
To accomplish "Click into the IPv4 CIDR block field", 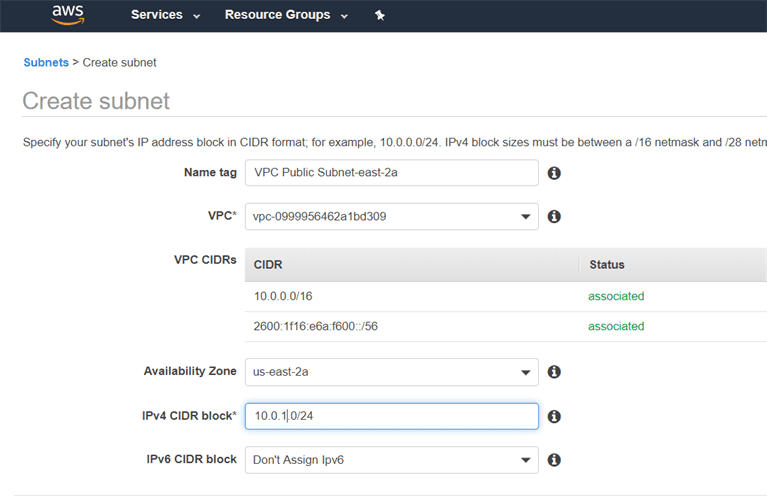I will tap(391, 416).
